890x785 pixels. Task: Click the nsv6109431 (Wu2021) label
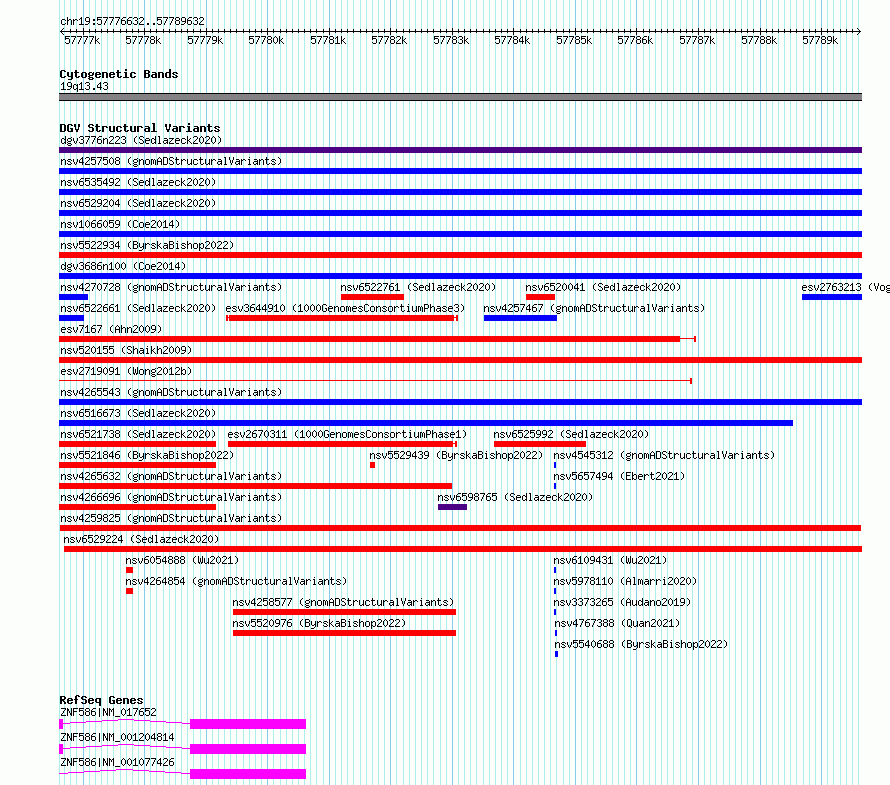[610, 560]
